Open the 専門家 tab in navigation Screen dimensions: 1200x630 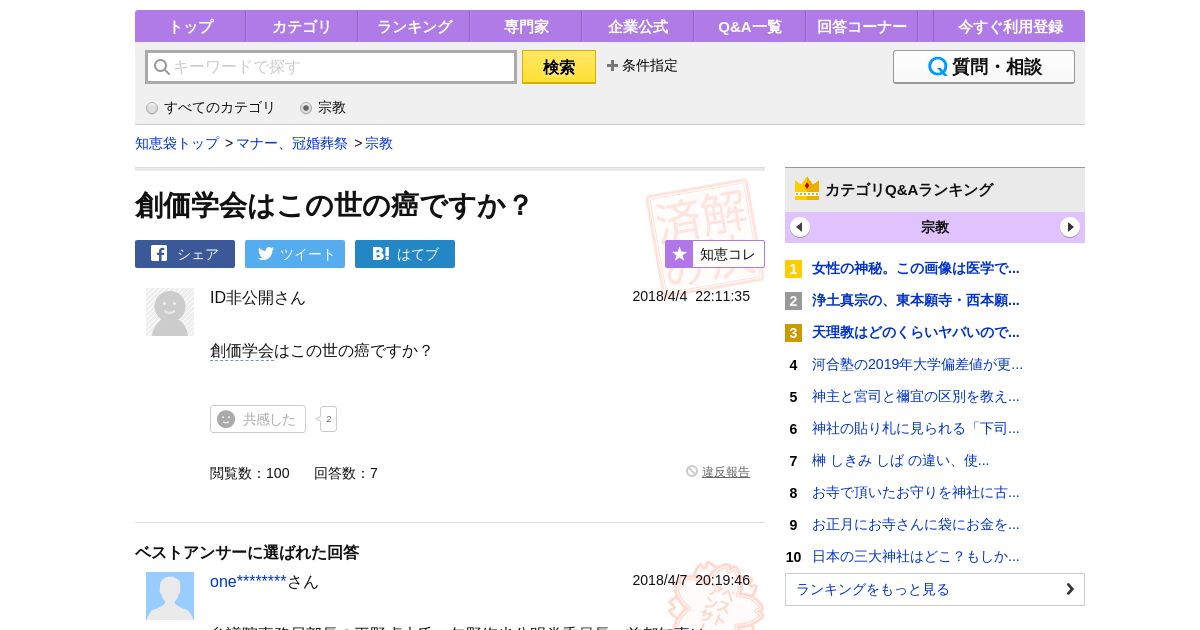click(526, 27)
